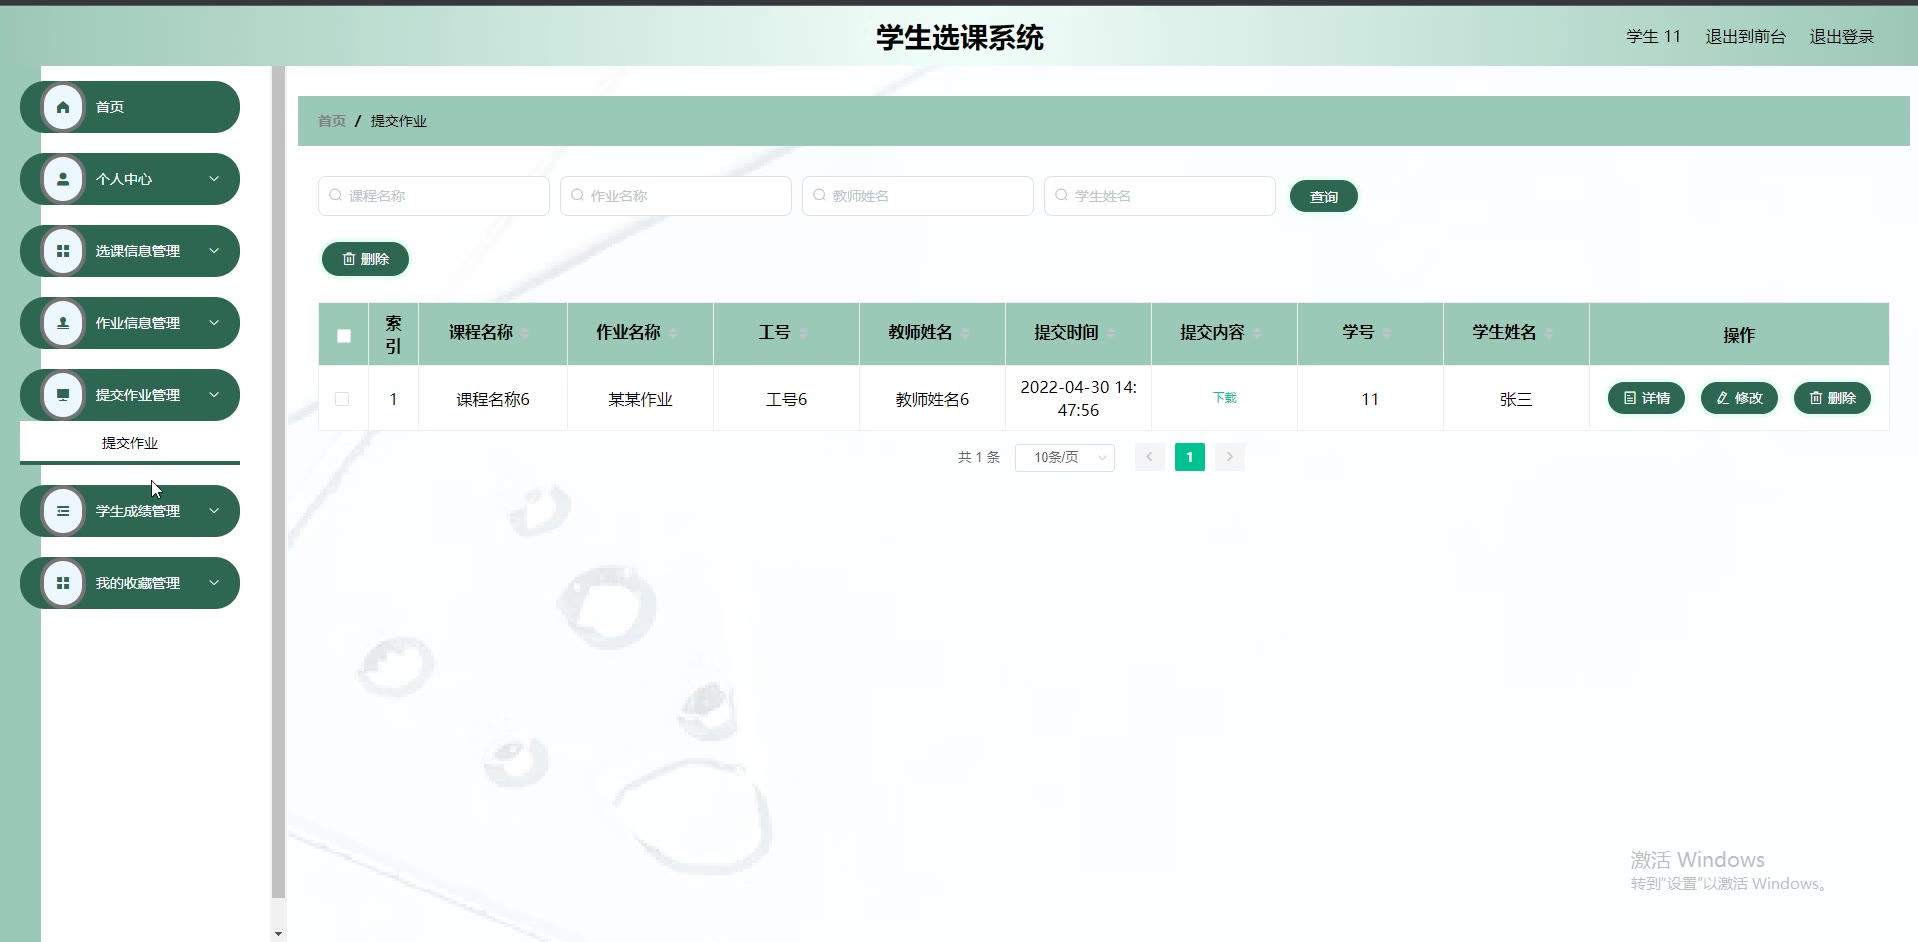Click the 学生选课系统 page title
Image resolution: width=1918 pixels, height=942 pixels.
(960, 37)
